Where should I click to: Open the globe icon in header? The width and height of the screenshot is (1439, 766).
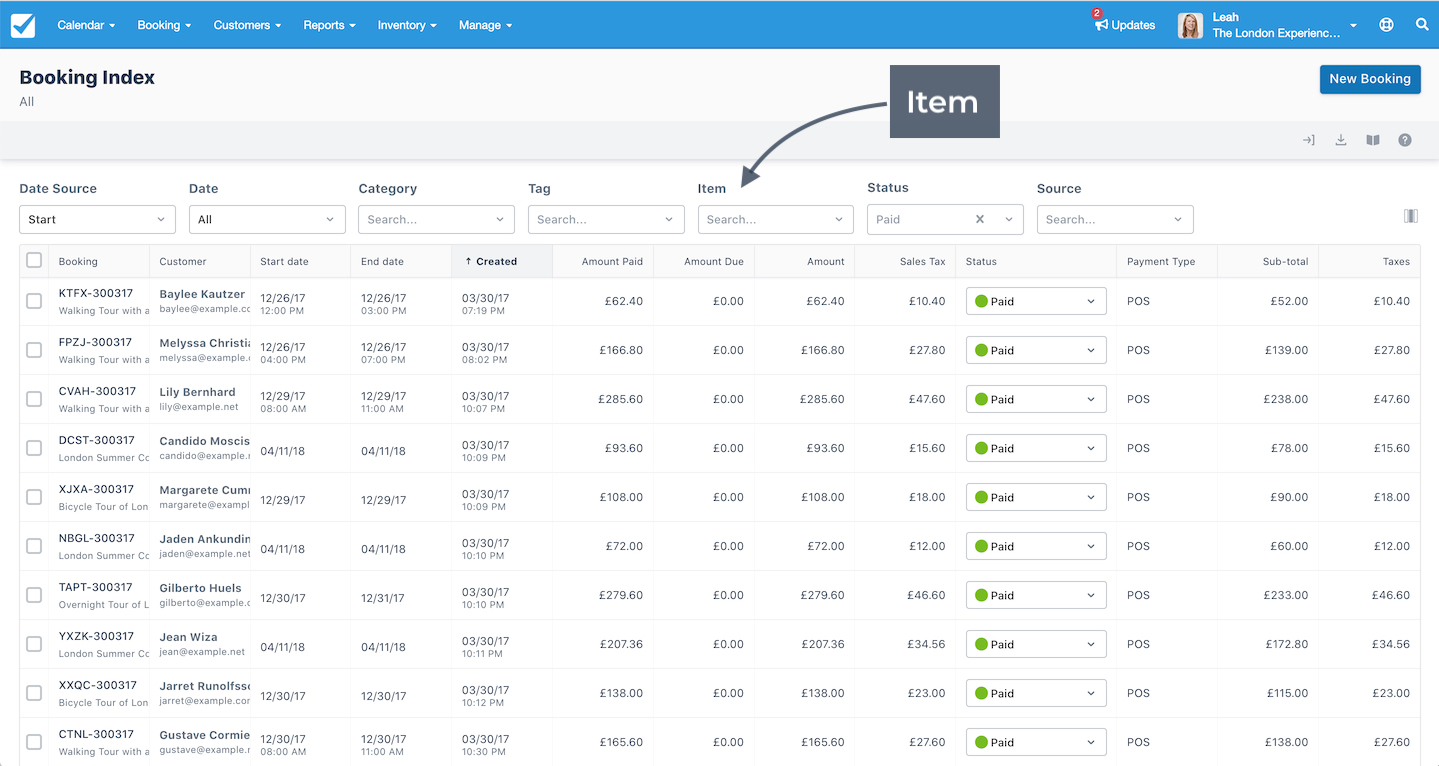coord(1386,25)
